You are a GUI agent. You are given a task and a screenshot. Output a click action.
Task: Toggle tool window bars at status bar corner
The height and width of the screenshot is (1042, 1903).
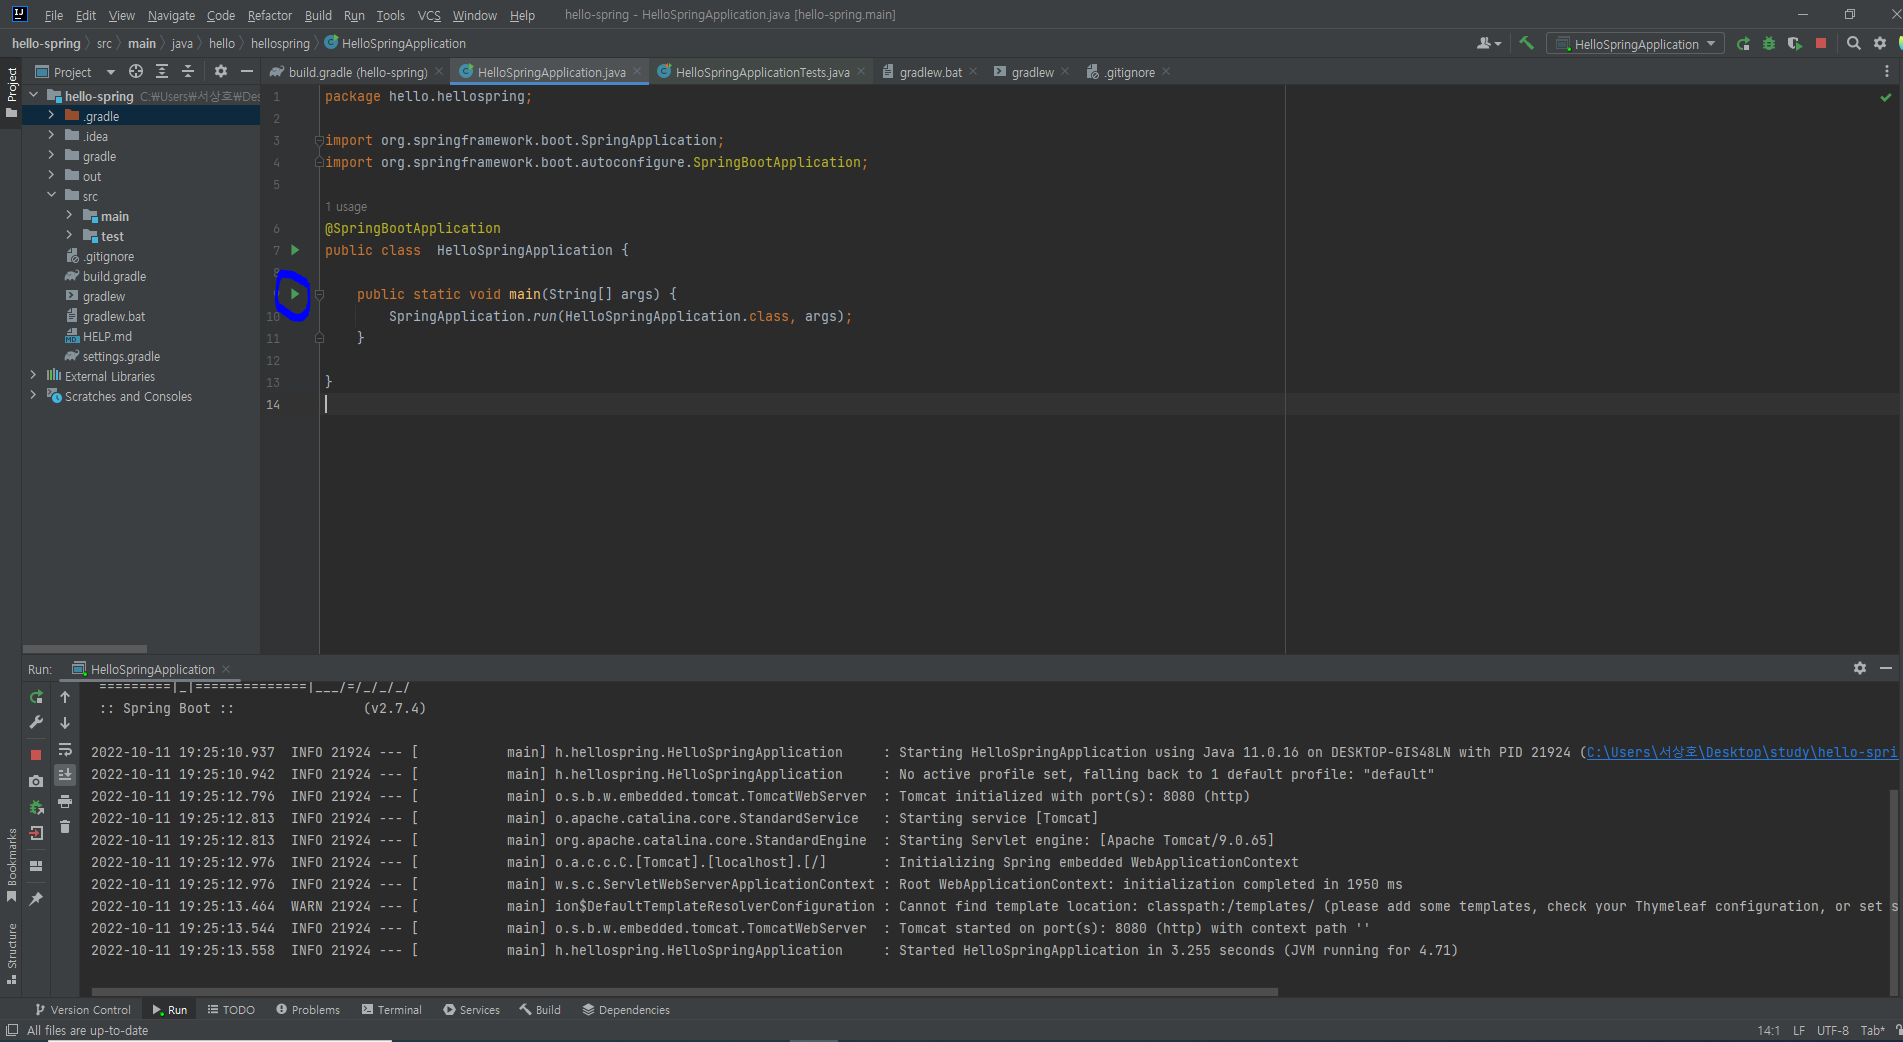(x=12, y=1031)
